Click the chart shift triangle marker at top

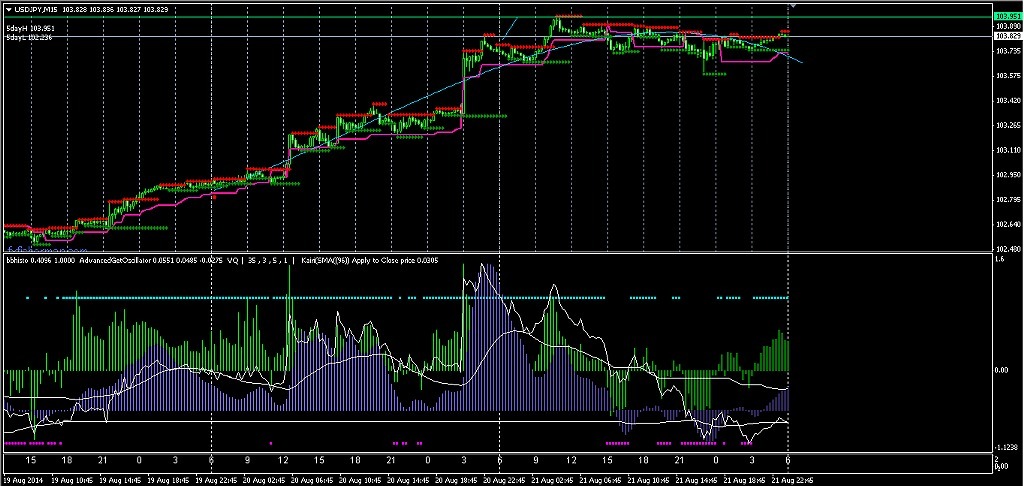[793, 6]
